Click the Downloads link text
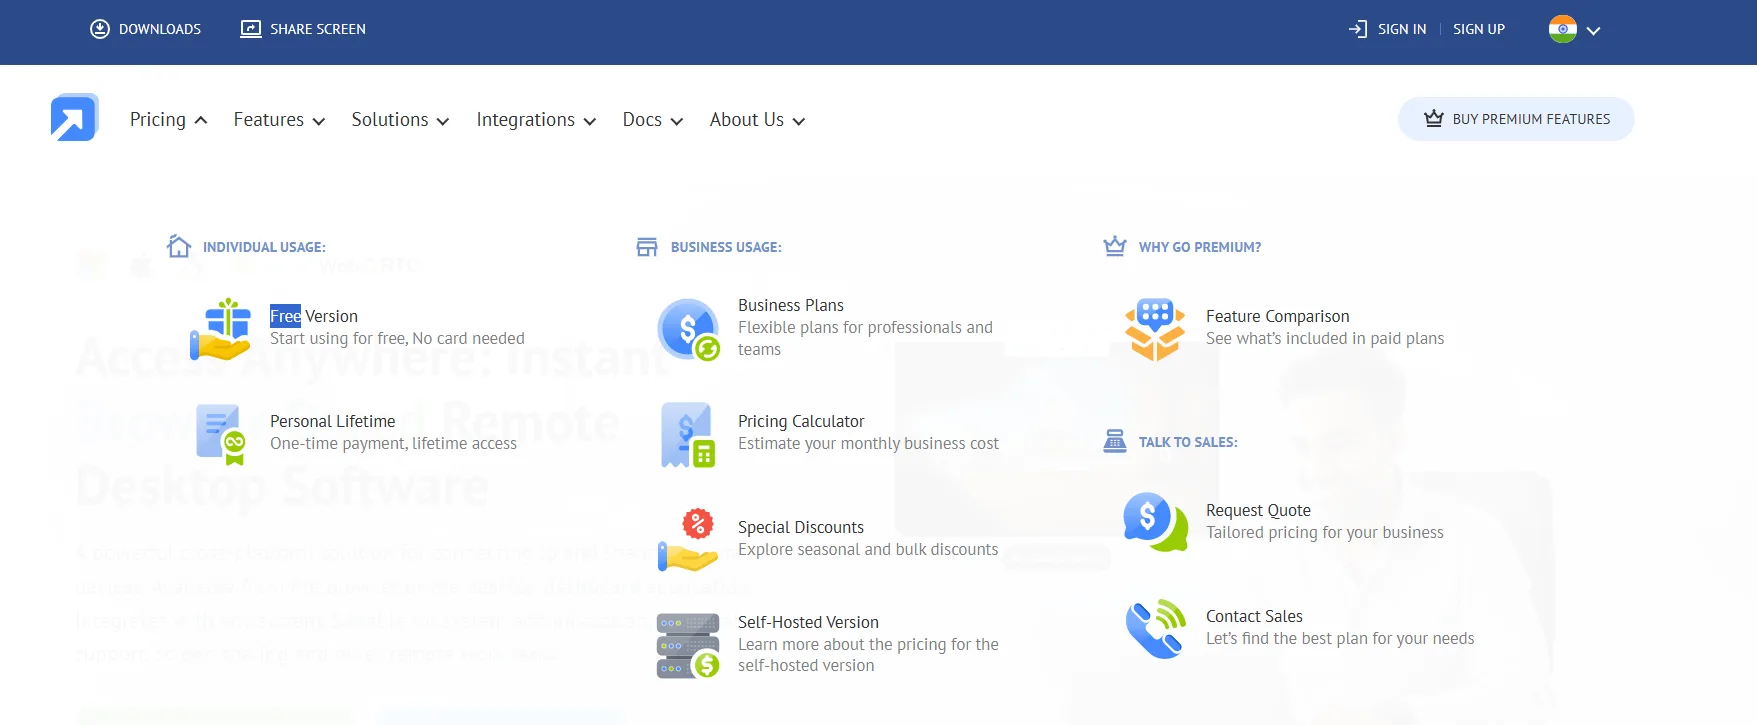This screenshot has width=1757, height=725. [160, 29]
